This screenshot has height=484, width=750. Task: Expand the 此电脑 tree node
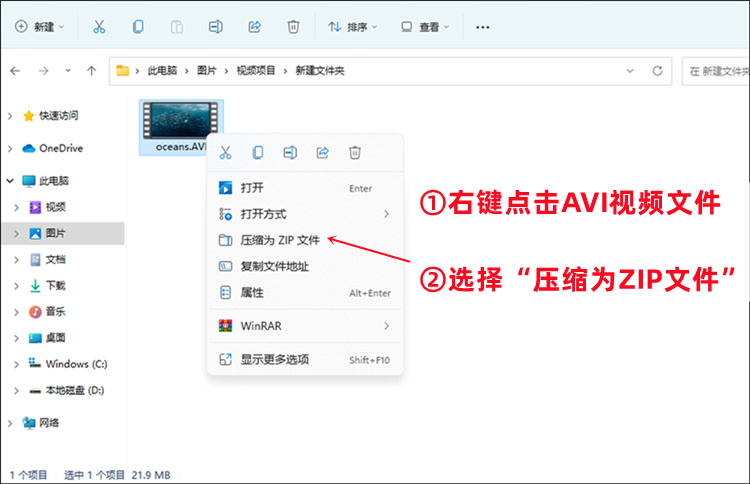11,181
